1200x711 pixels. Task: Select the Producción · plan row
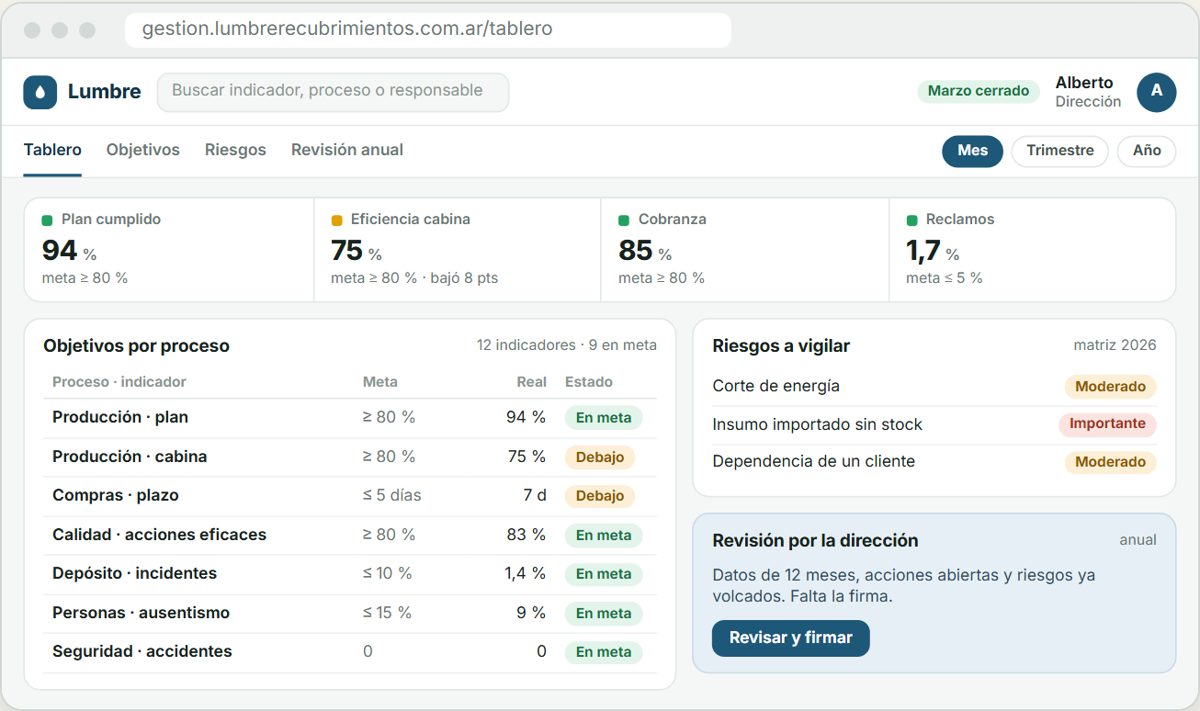point(350,418)
